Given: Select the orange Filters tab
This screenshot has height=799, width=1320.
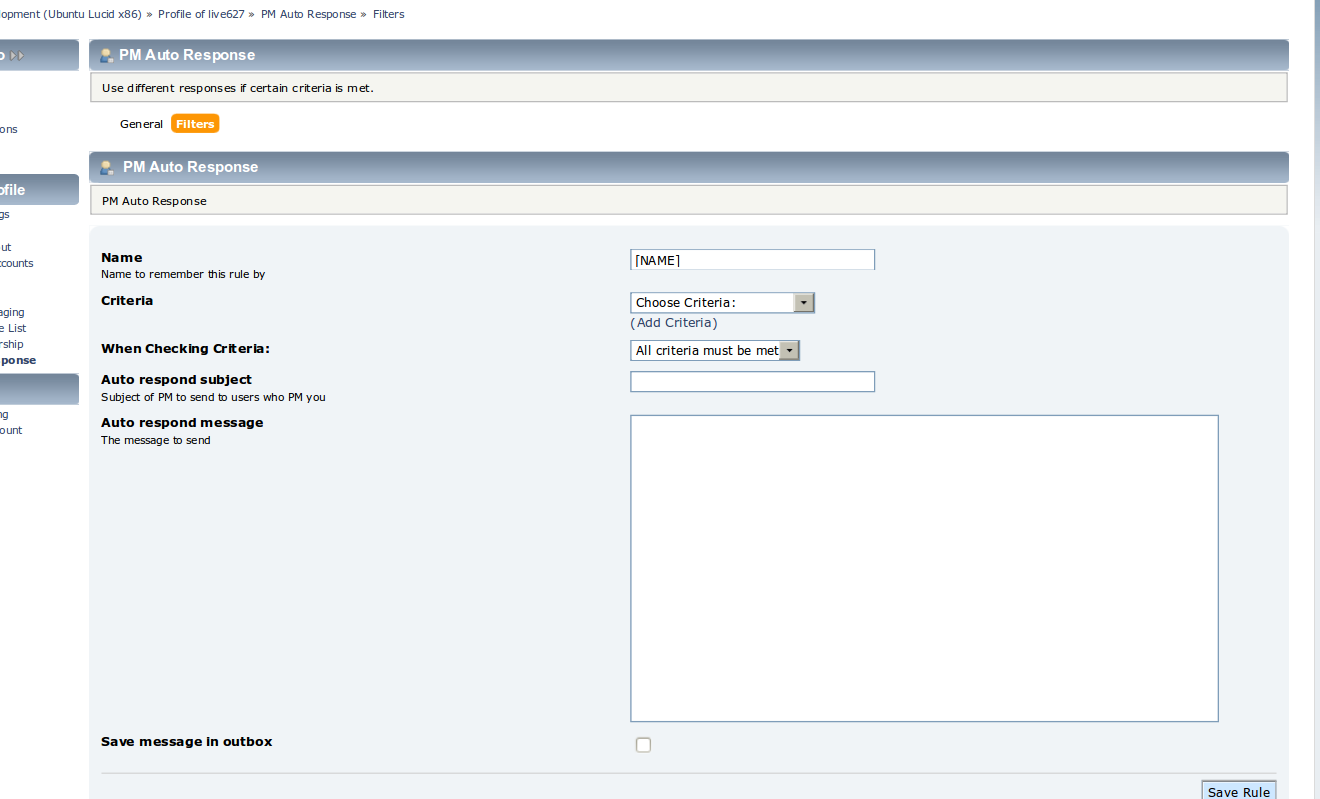Looking at the screenshot, I should click(x=195, y=124).
